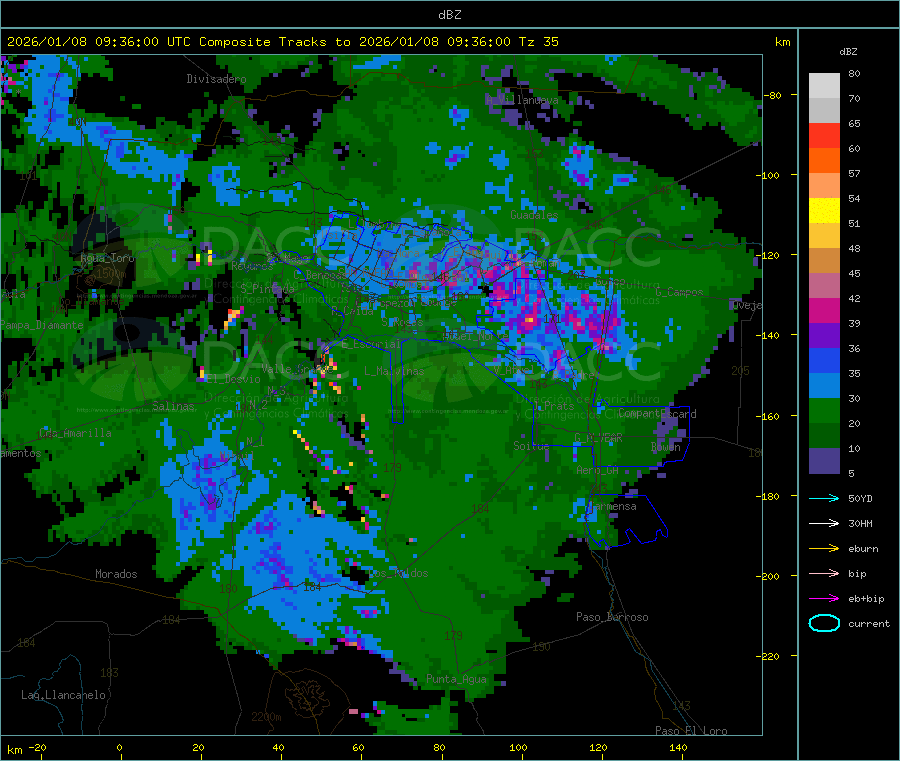Select the magenta 39-42 dBZ swatch
900x761 pixels.
[824, 310]
